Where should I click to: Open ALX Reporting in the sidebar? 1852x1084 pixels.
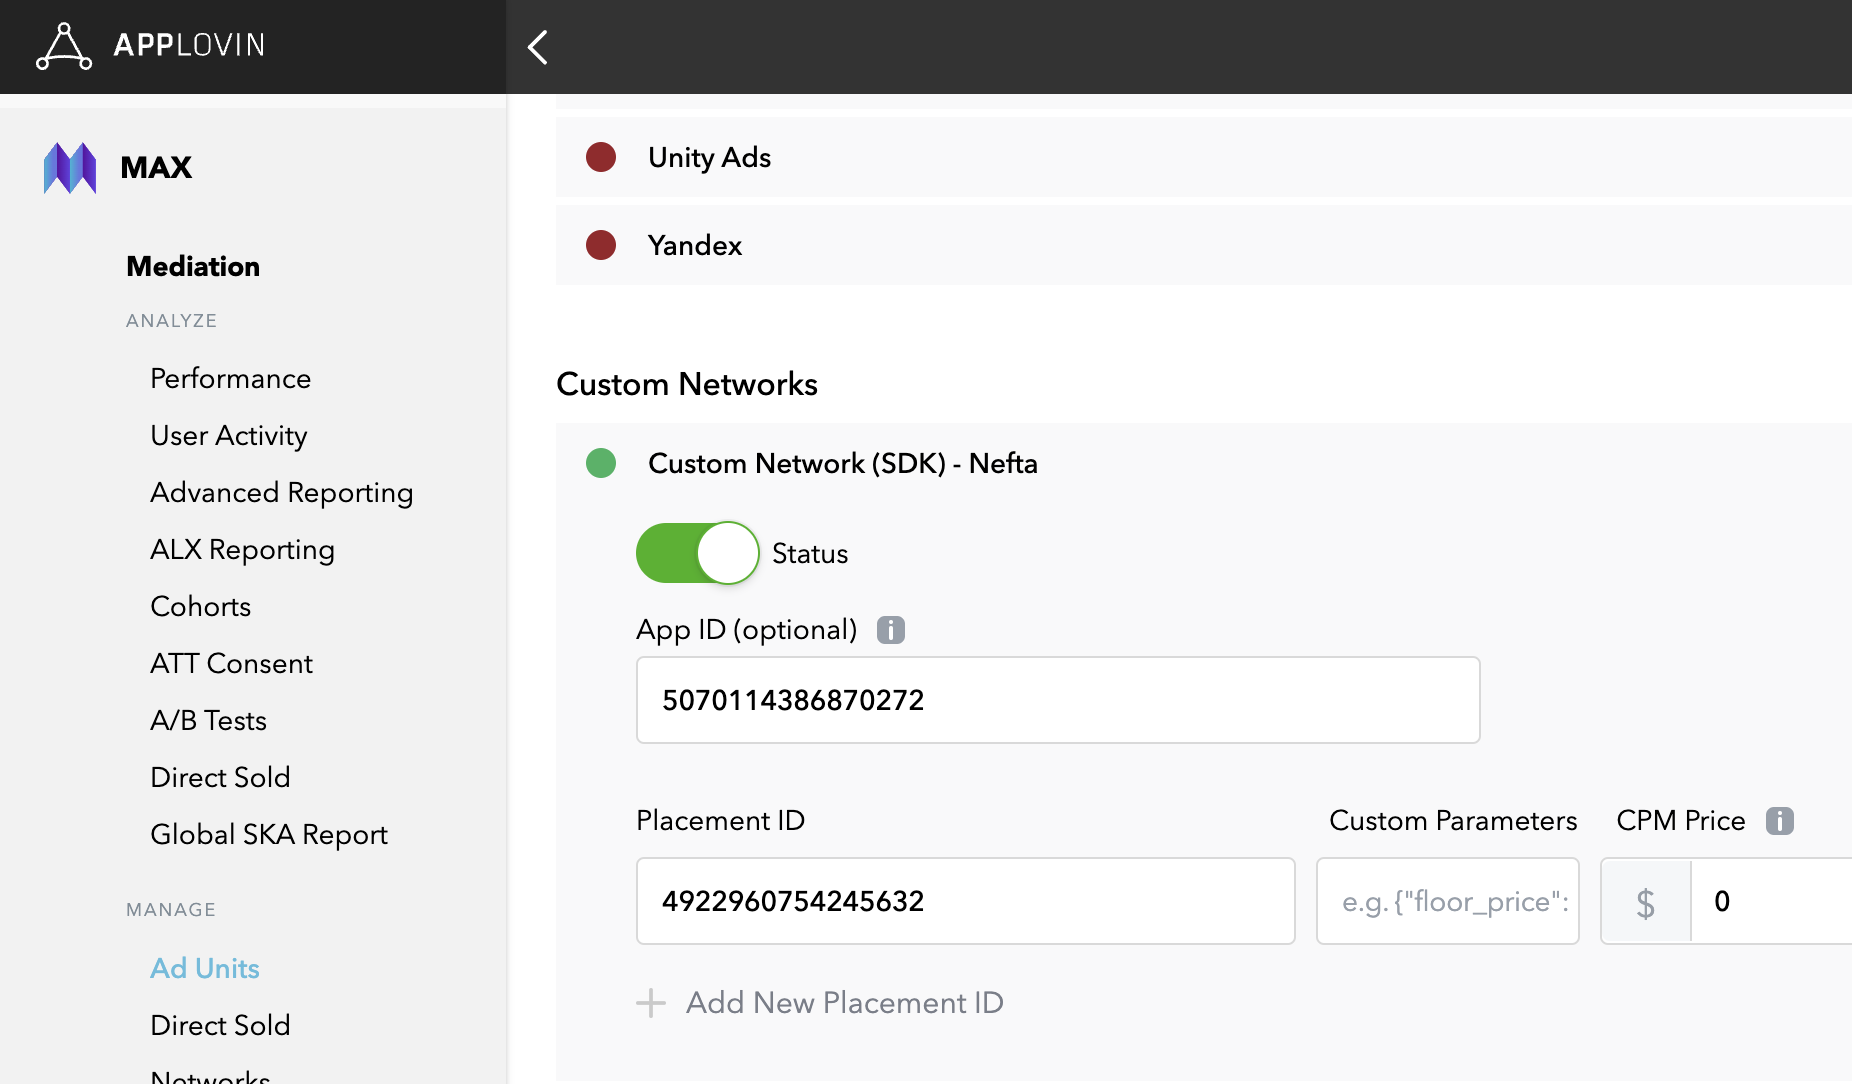[x=243, y=549]
